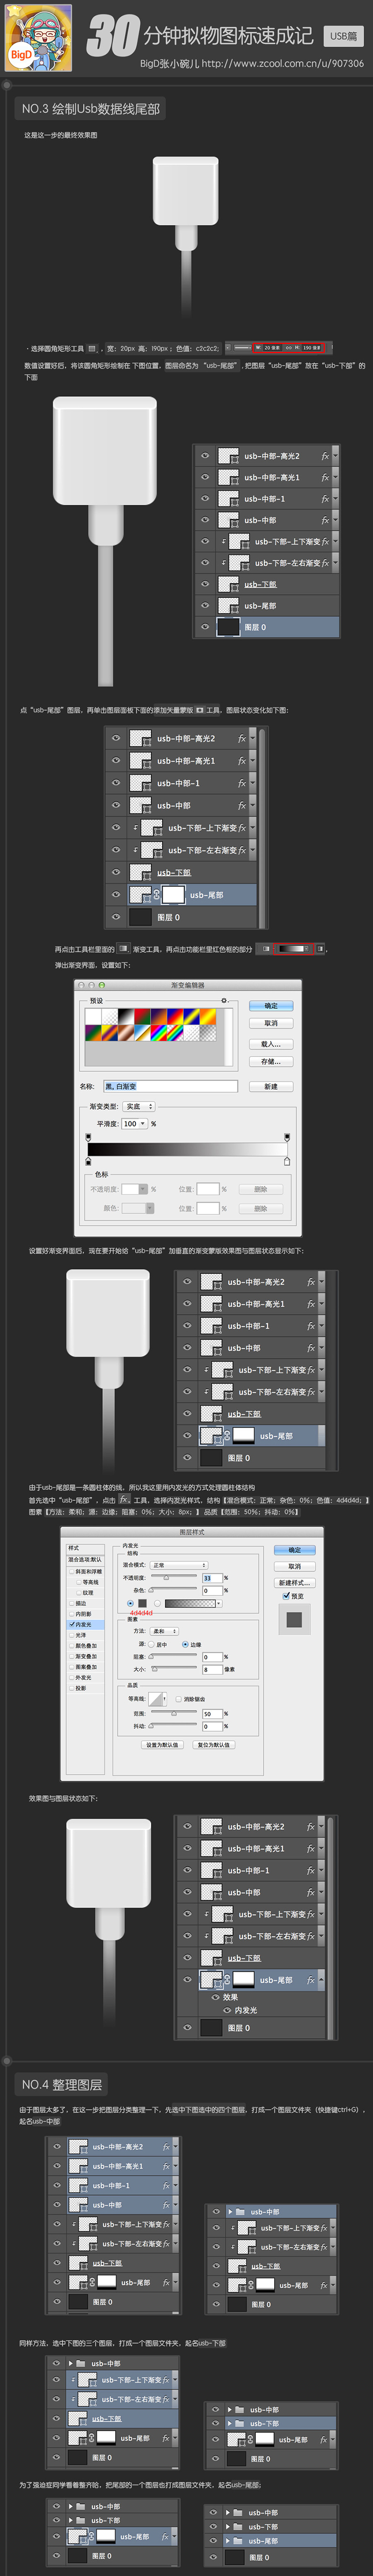Open the 4d4d4d glow color swatch
Screen dimensions: 373x2576
(142, 1604)
